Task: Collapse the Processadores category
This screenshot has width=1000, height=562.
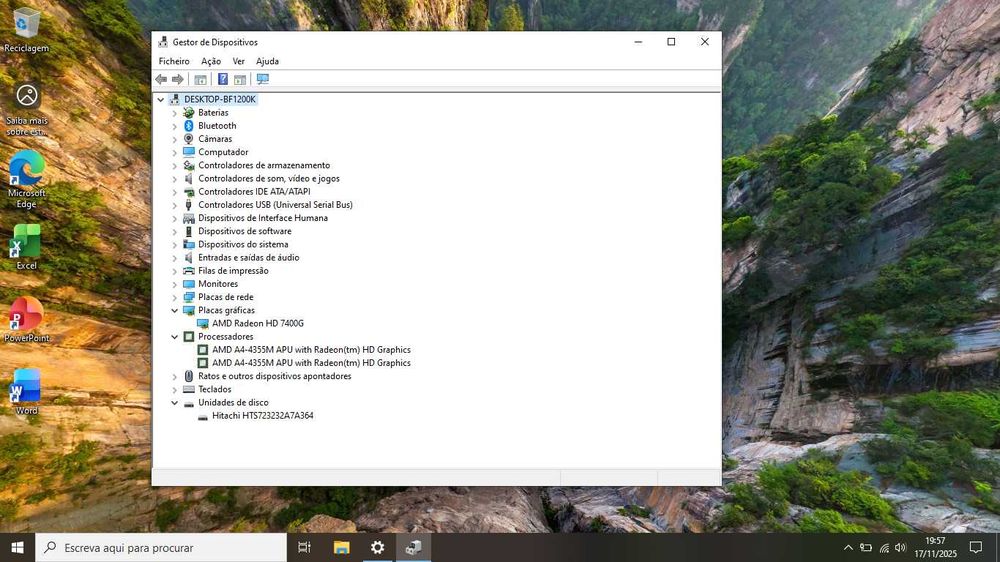Action: point(174,337)
